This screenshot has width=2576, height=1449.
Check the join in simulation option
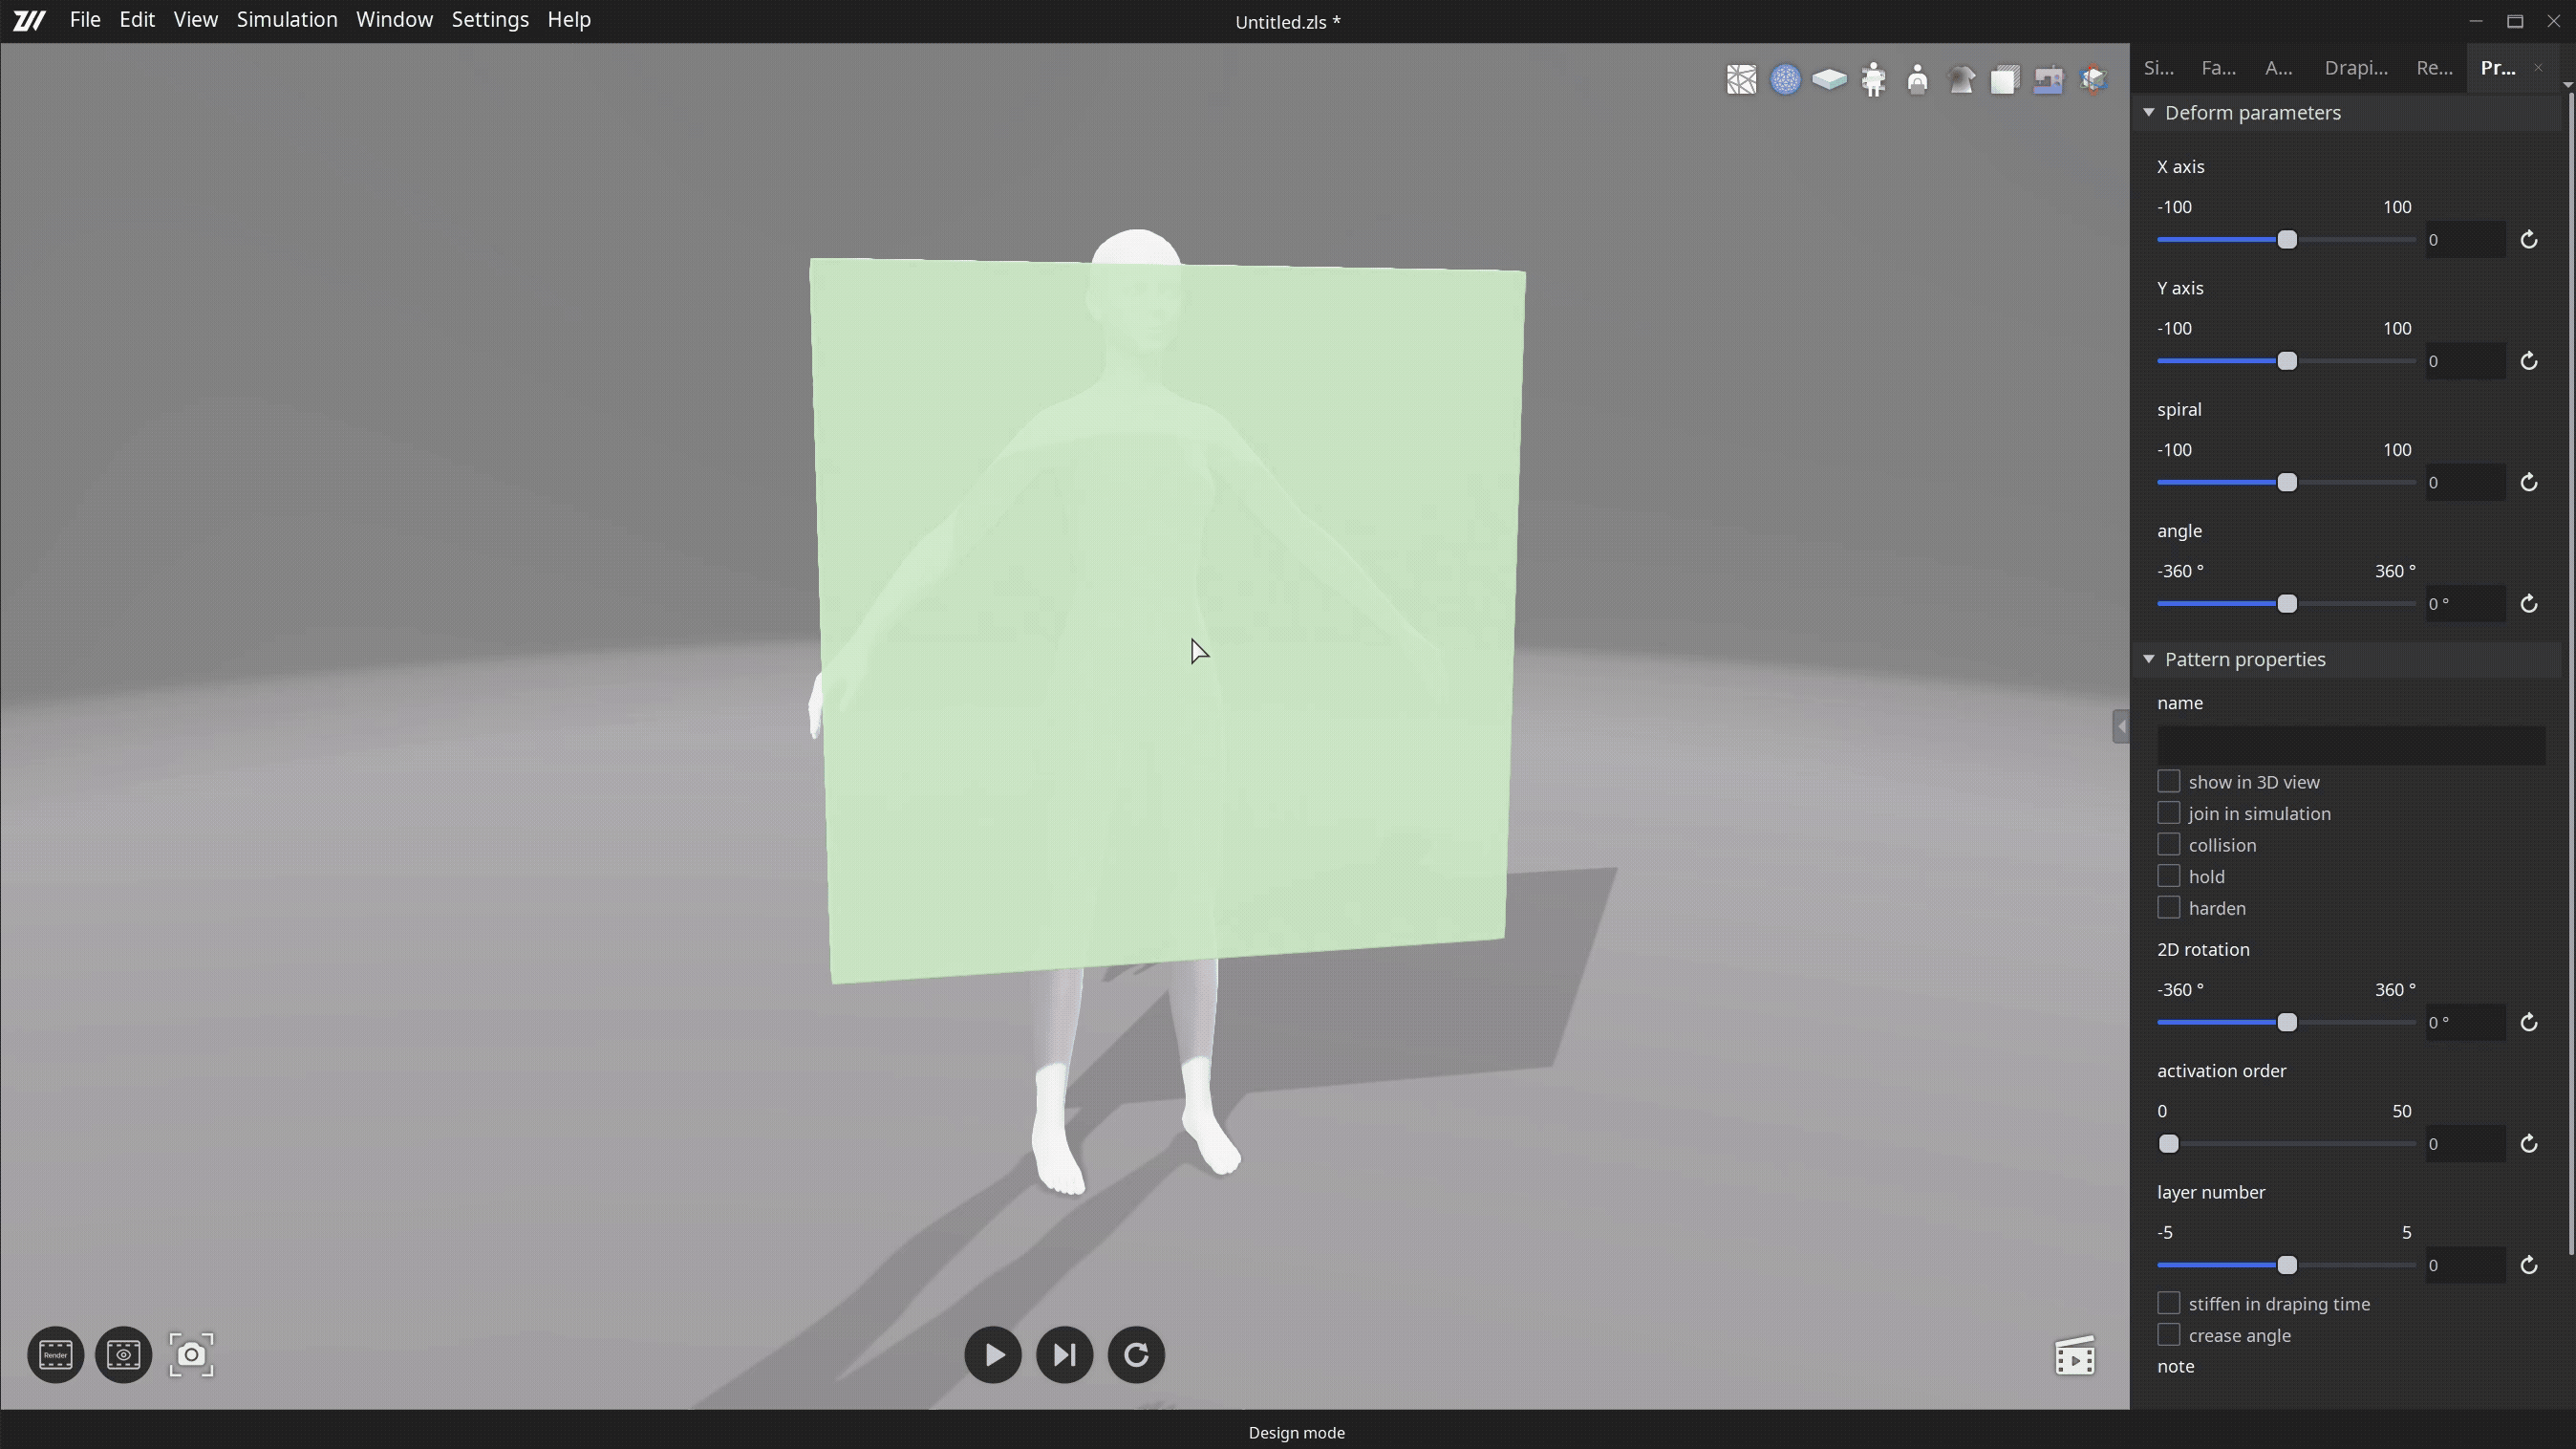2169,813
